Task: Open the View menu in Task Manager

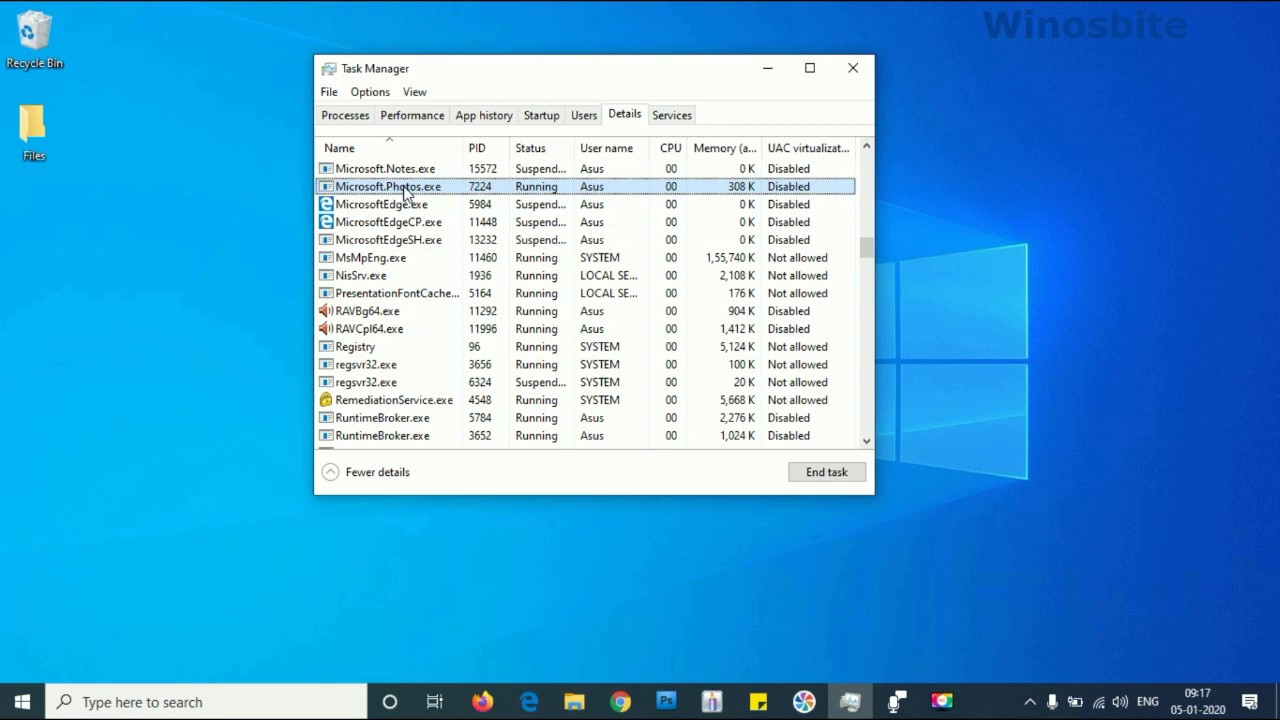Action: pyautogui.click(x=414, y=92)
